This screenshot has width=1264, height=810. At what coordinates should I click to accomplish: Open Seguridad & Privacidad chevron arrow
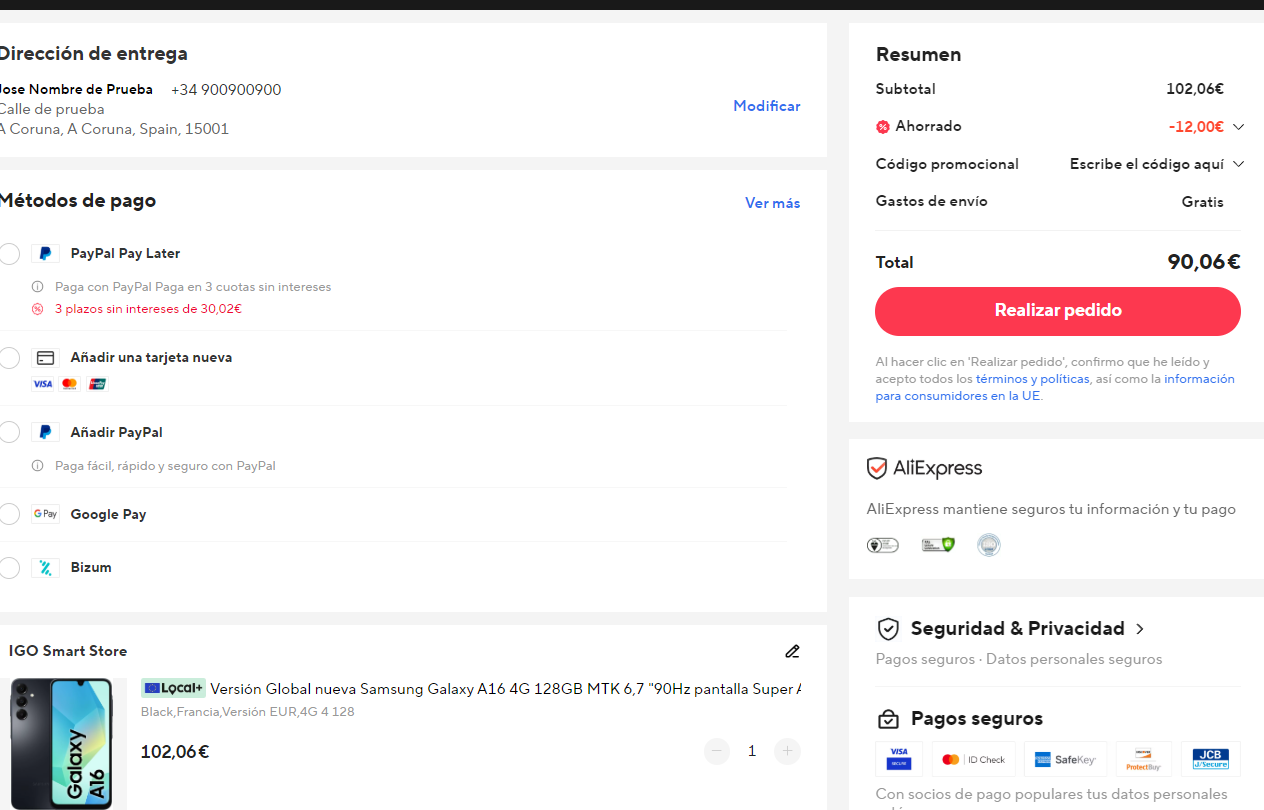coord(1140,629)
